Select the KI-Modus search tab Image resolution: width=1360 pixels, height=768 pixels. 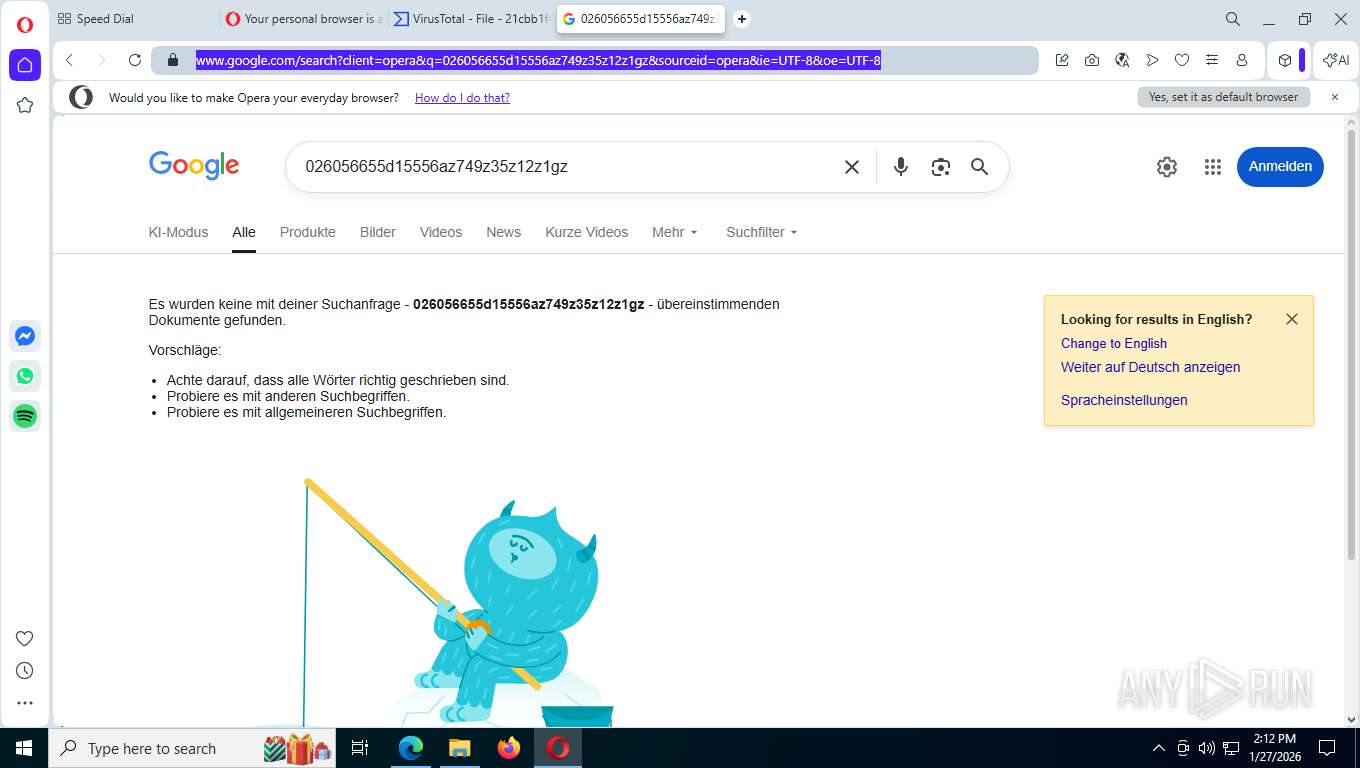(178, 232)
